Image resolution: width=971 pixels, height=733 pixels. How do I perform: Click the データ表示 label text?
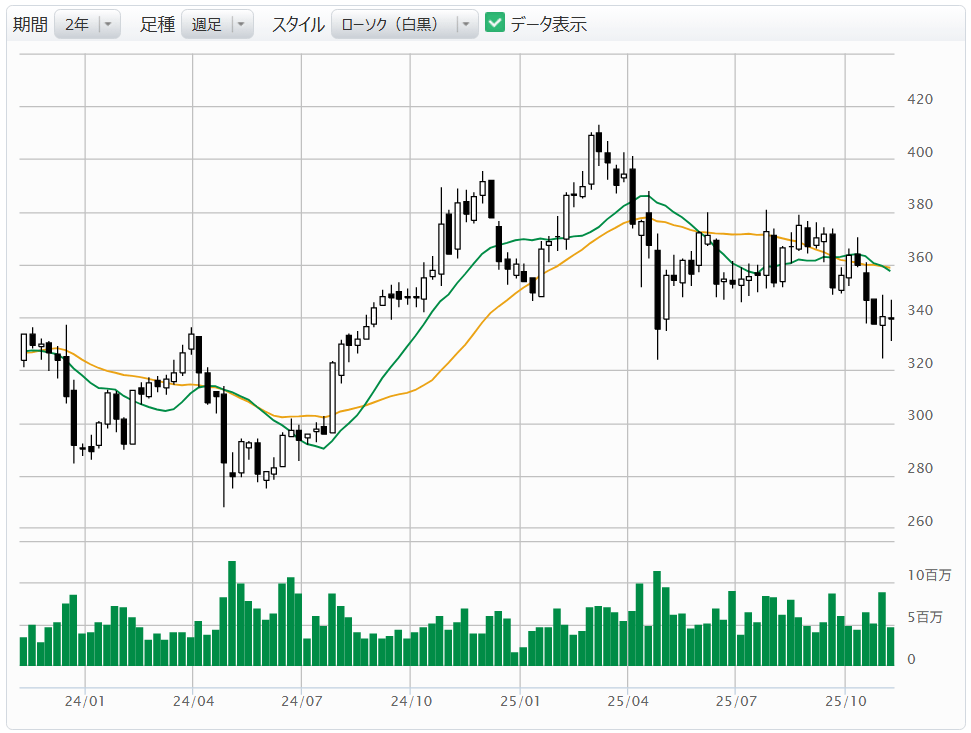pos(548,25)
